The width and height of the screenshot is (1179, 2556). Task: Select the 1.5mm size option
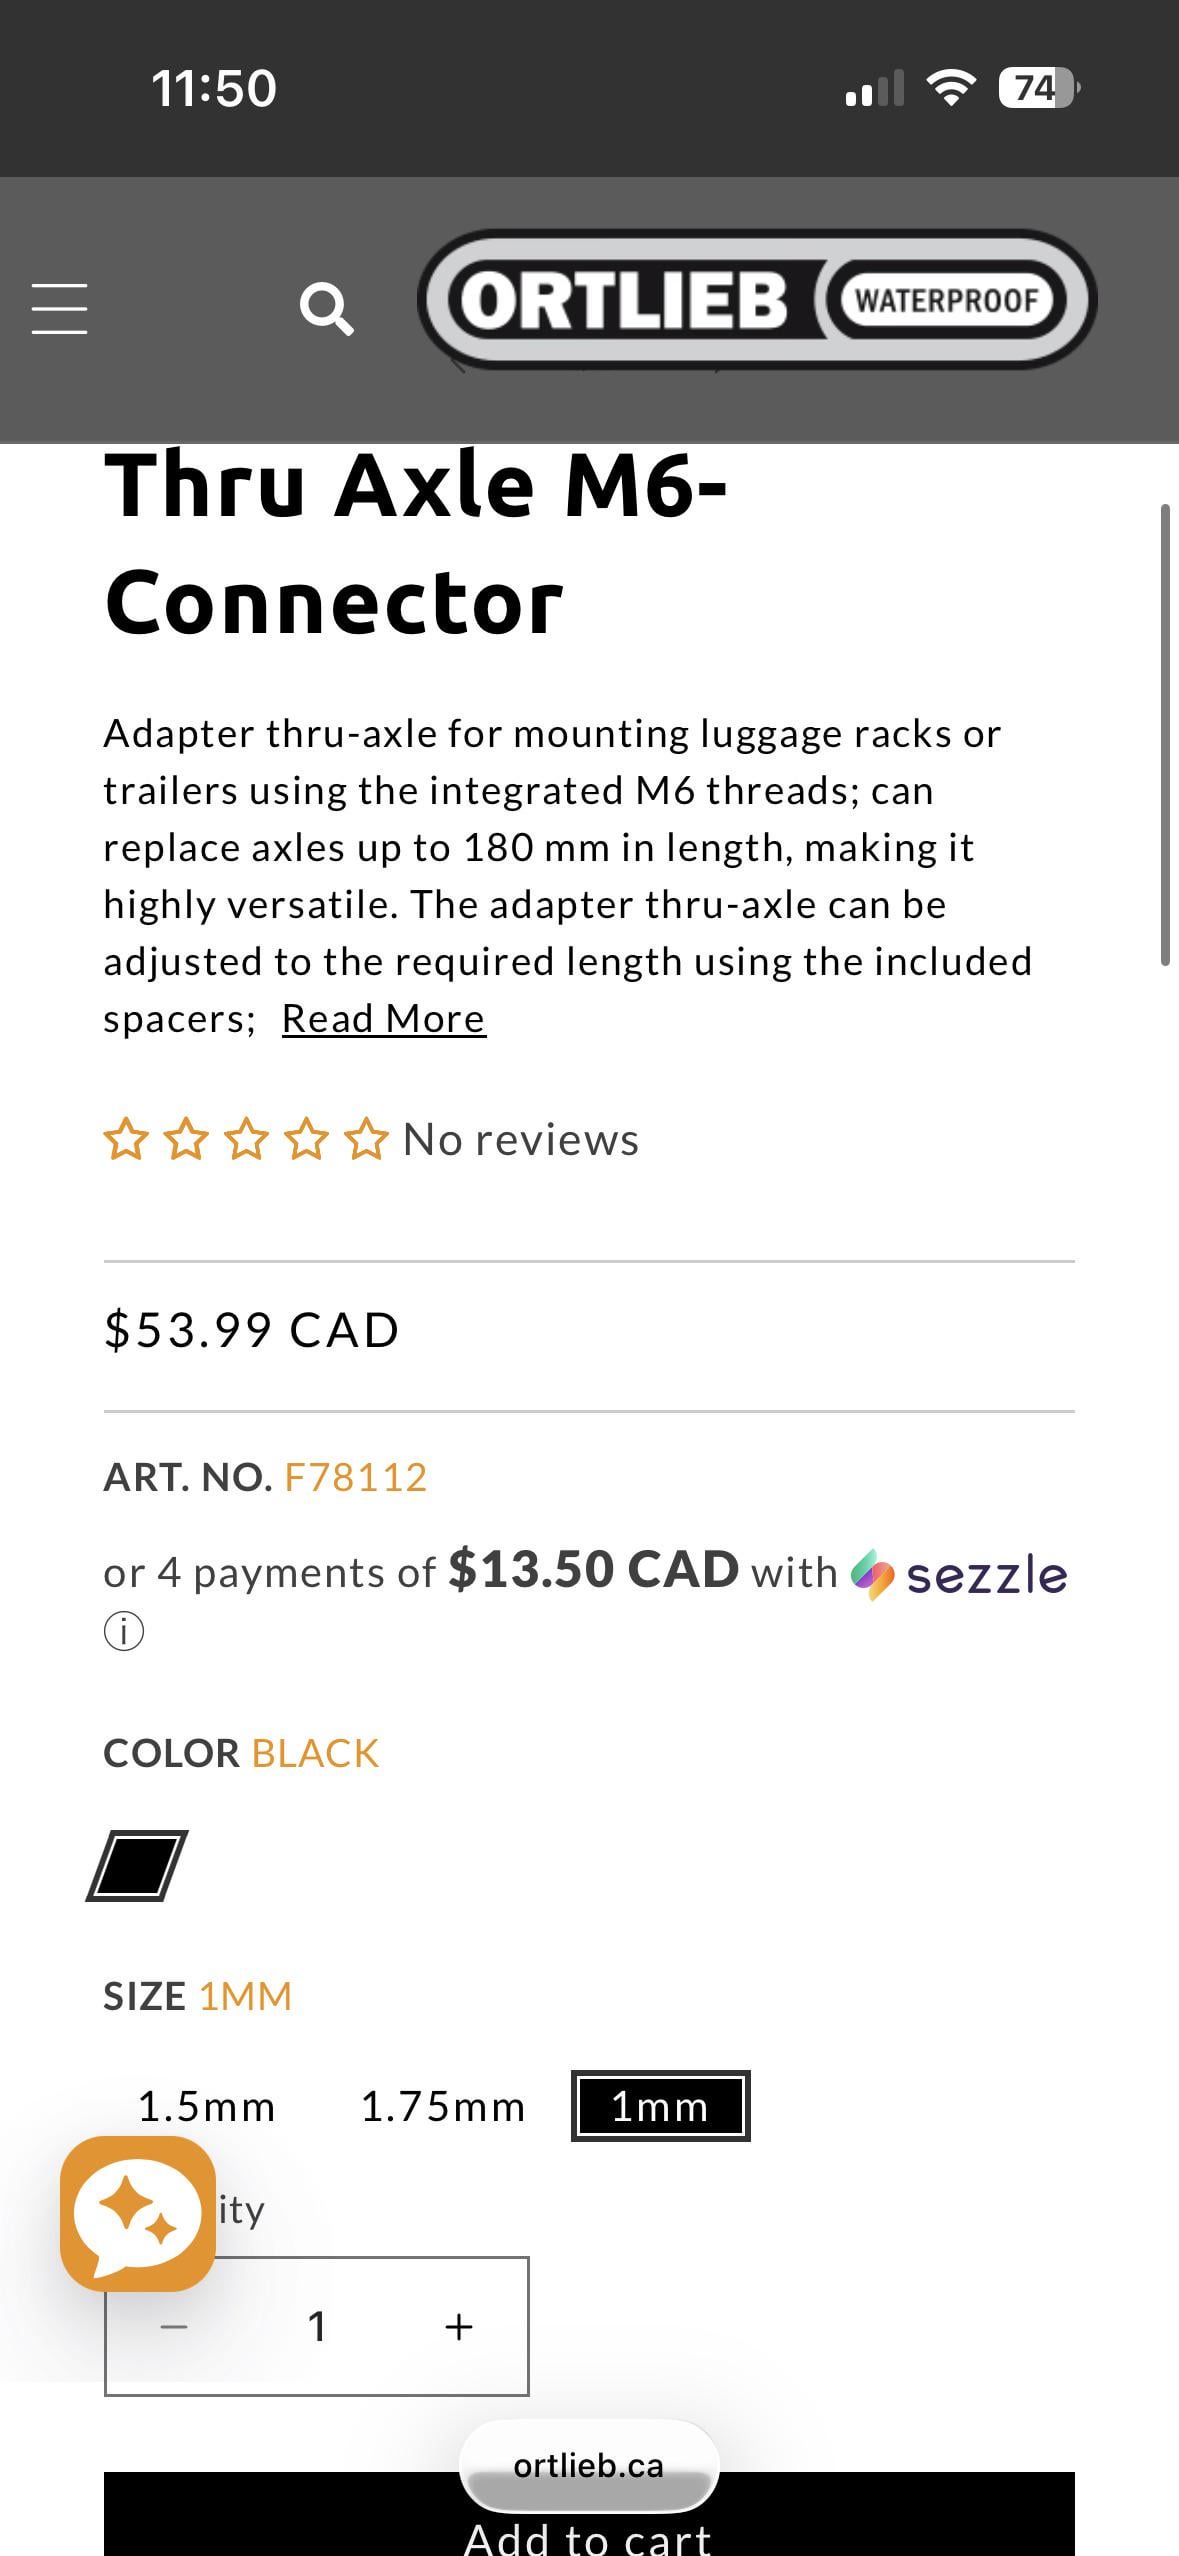pos(206,2106)
